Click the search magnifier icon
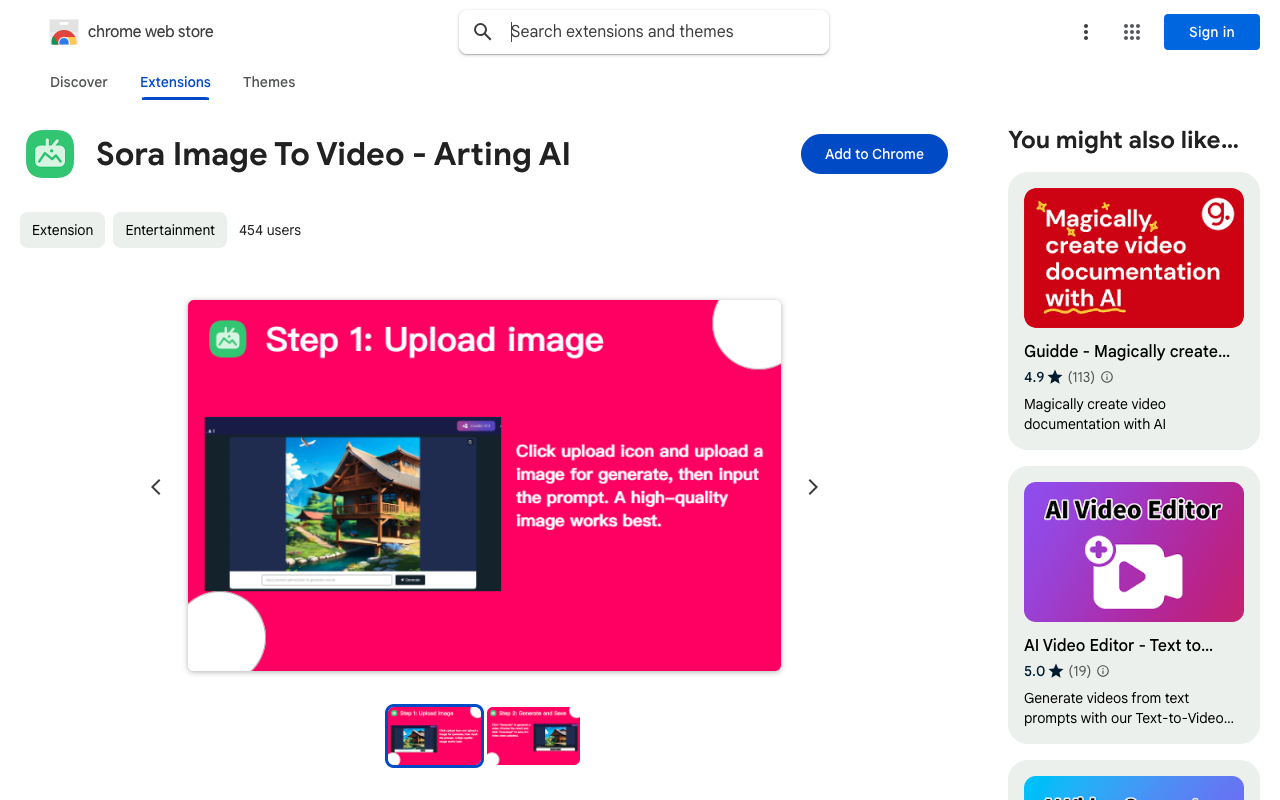The height and width of the screenshot is (800, 1280). click(x=483, y=32)
